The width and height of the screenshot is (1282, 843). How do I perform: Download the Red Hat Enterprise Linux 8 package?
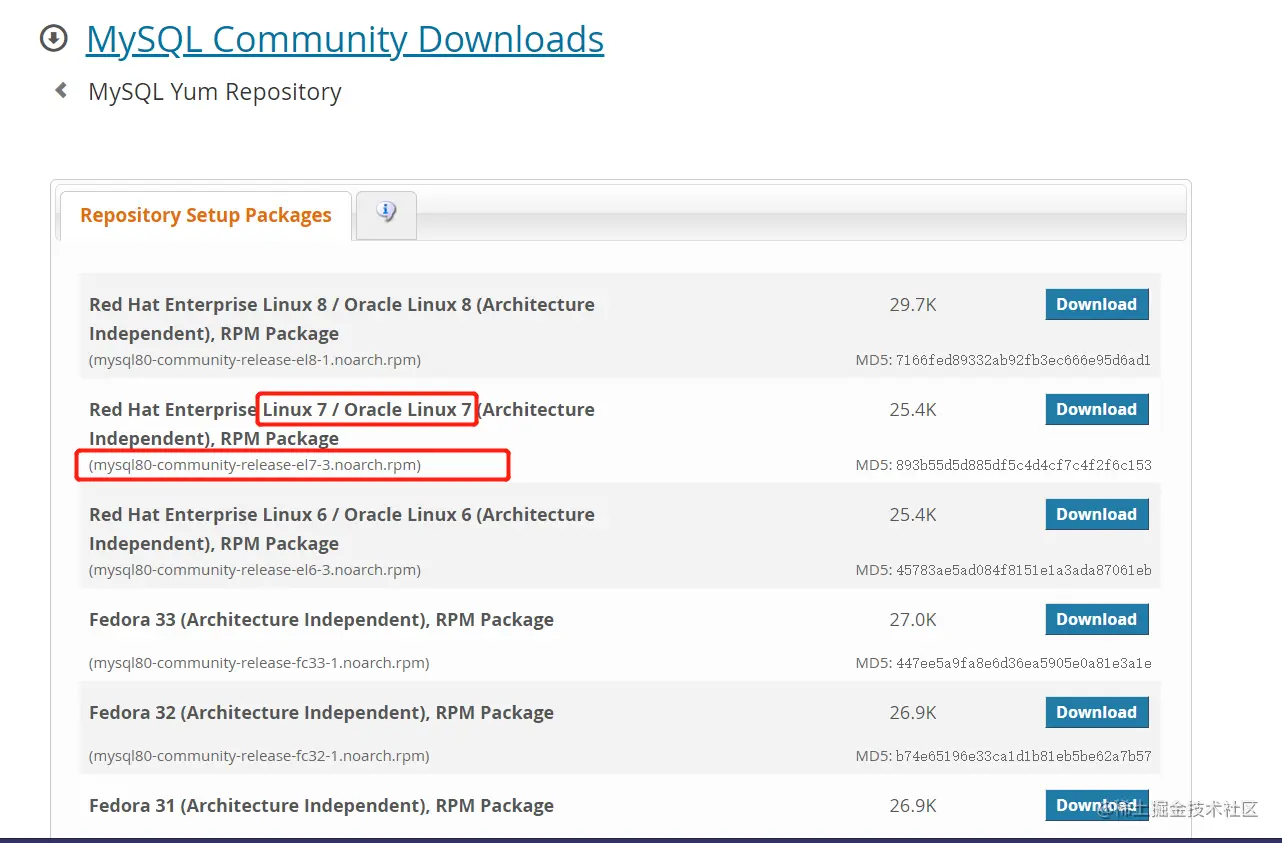click(x=1097, y=304)
